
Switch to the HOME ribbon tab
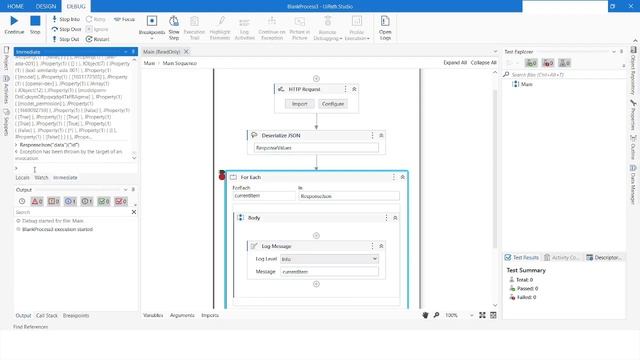click(x=16, y=6)
